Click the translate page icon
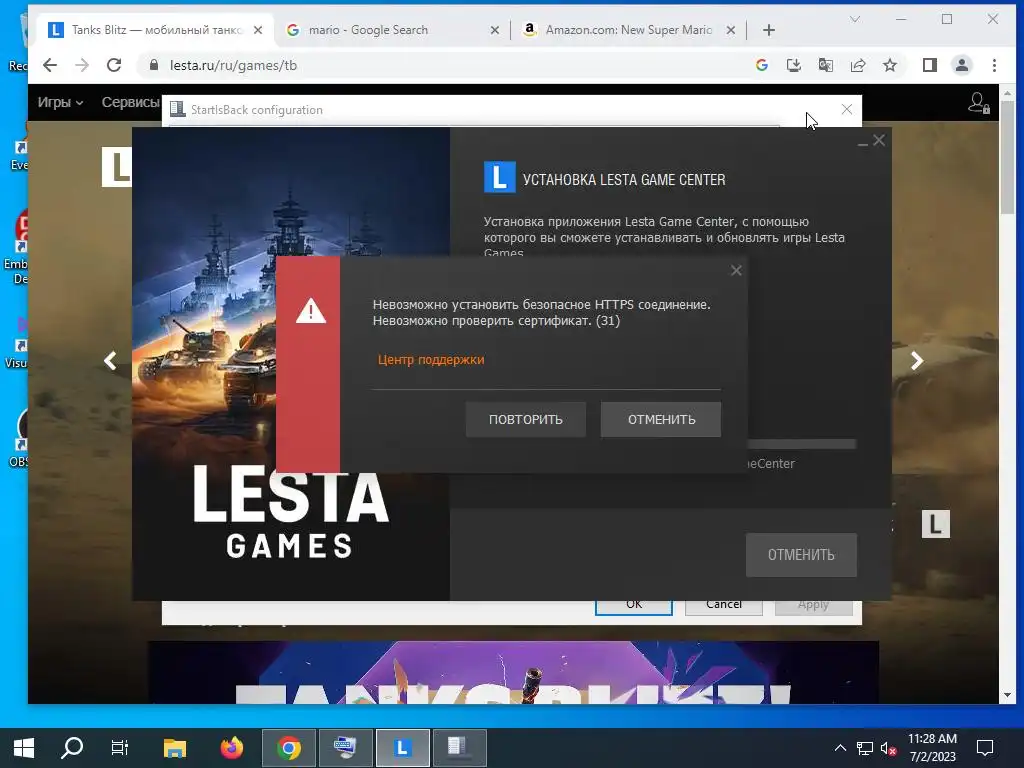The image size is (1024, 768). pos(825,65)
